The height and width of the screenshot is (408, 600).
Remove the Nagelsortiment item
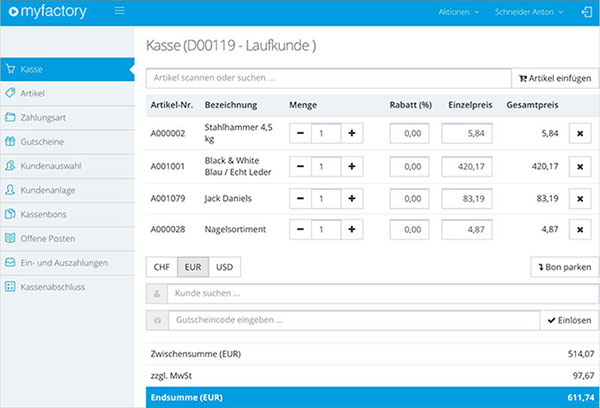pos(580,230)
